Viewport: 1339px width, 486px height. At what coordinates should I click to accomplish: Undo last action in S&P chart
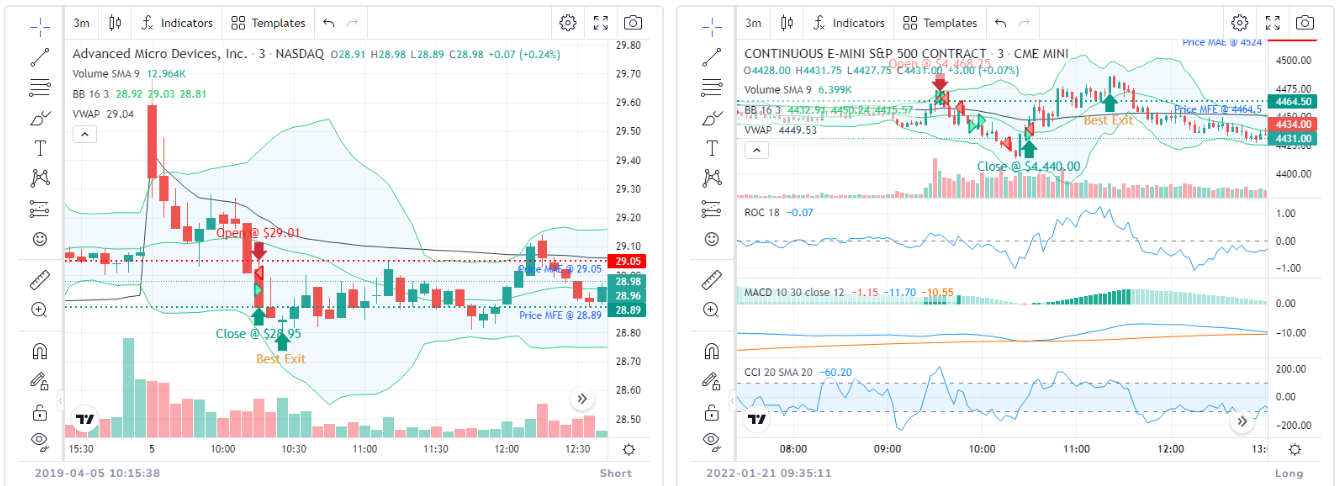pyautogui.click(x=1001, y=23)
